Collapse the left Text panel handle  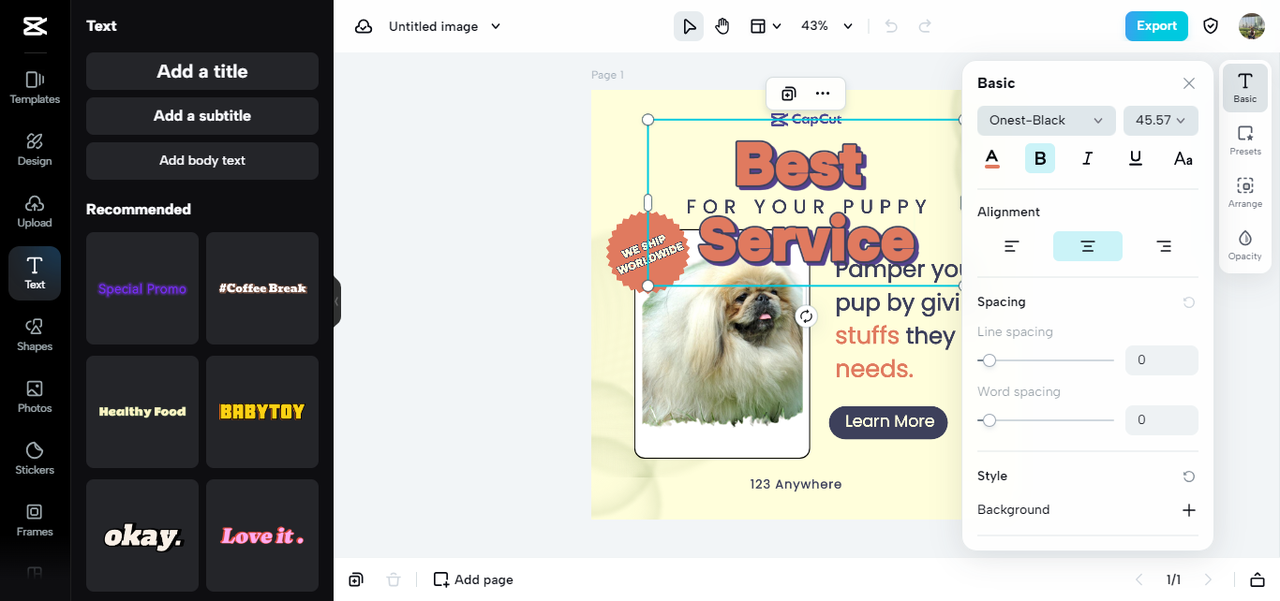[337, 301]
